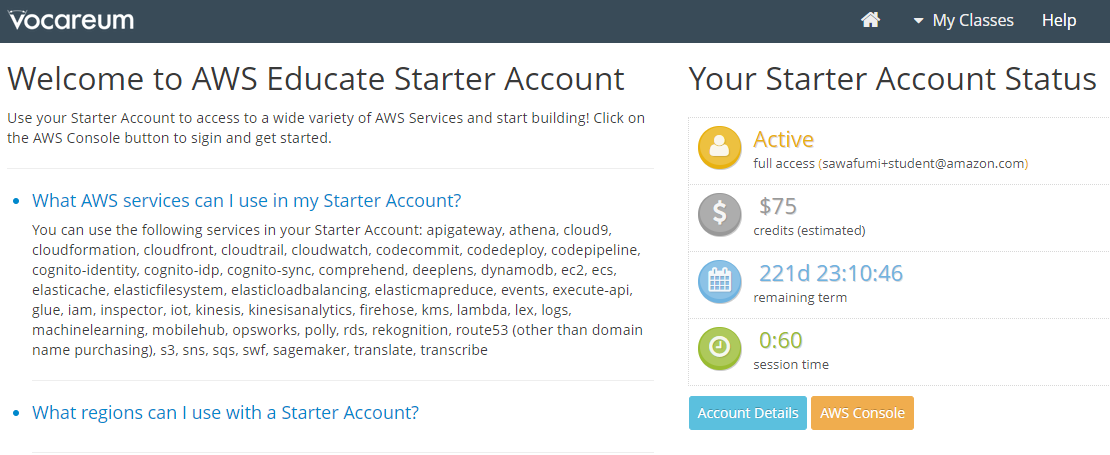Image resolution: width=1110 pixels, height=455 pixels.
Task: Click the sawafumi+student@amazon.com email text
Action: [x=923, y=163]
